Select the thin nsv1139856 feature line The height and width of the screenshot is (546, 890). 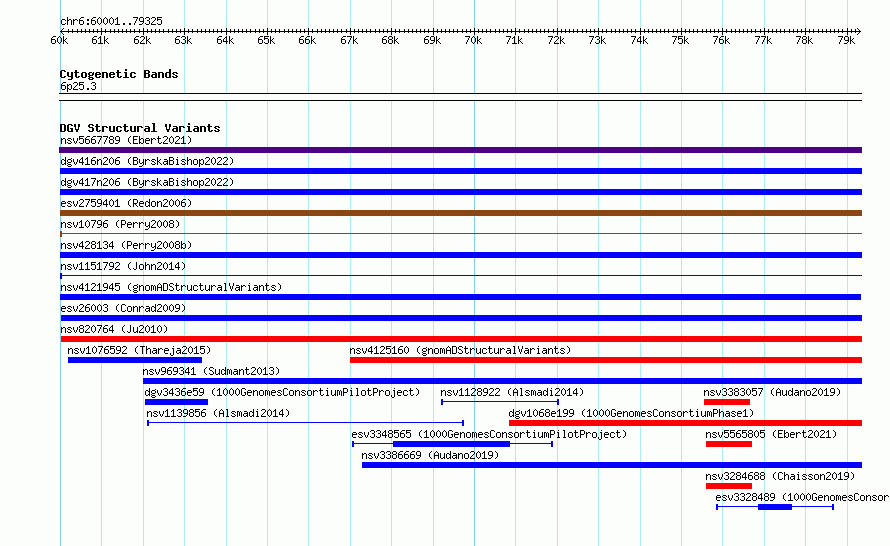305,423
